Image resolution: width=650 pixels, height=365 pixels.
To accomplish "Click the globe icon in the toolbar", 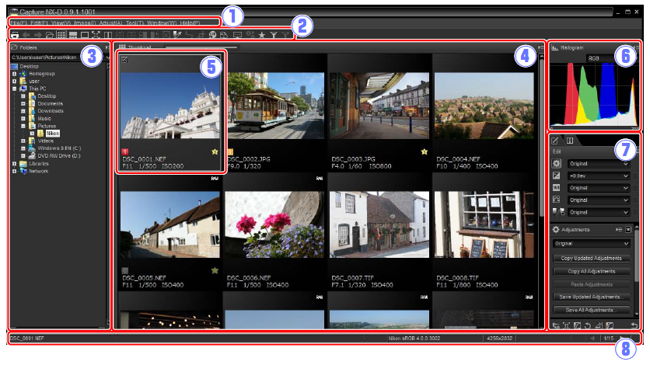I will click(212, 35).
